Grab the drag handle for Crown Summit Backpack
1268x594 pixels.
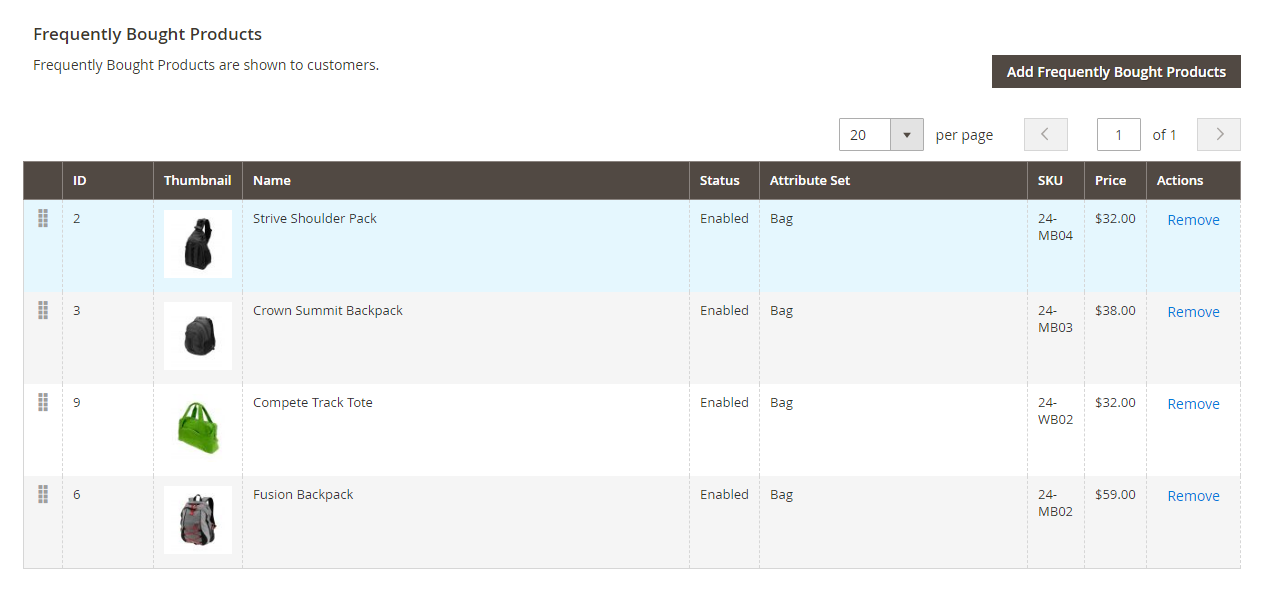43,310
